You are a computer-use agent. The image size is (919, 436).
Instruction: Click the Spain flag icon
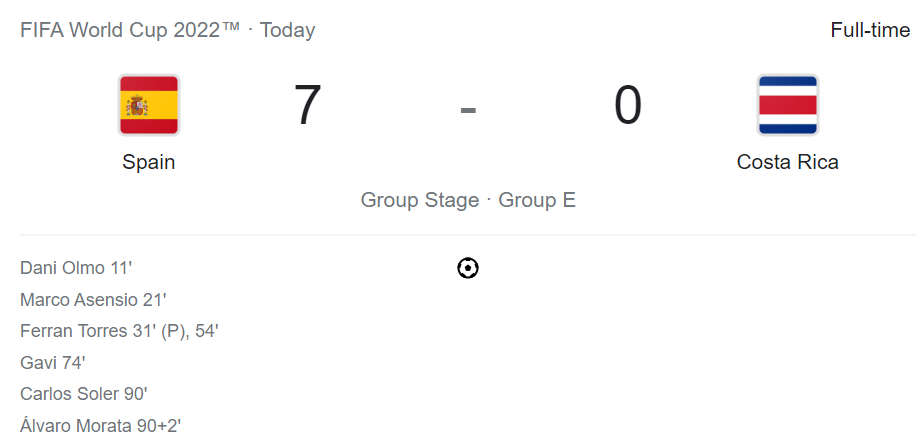149,105
